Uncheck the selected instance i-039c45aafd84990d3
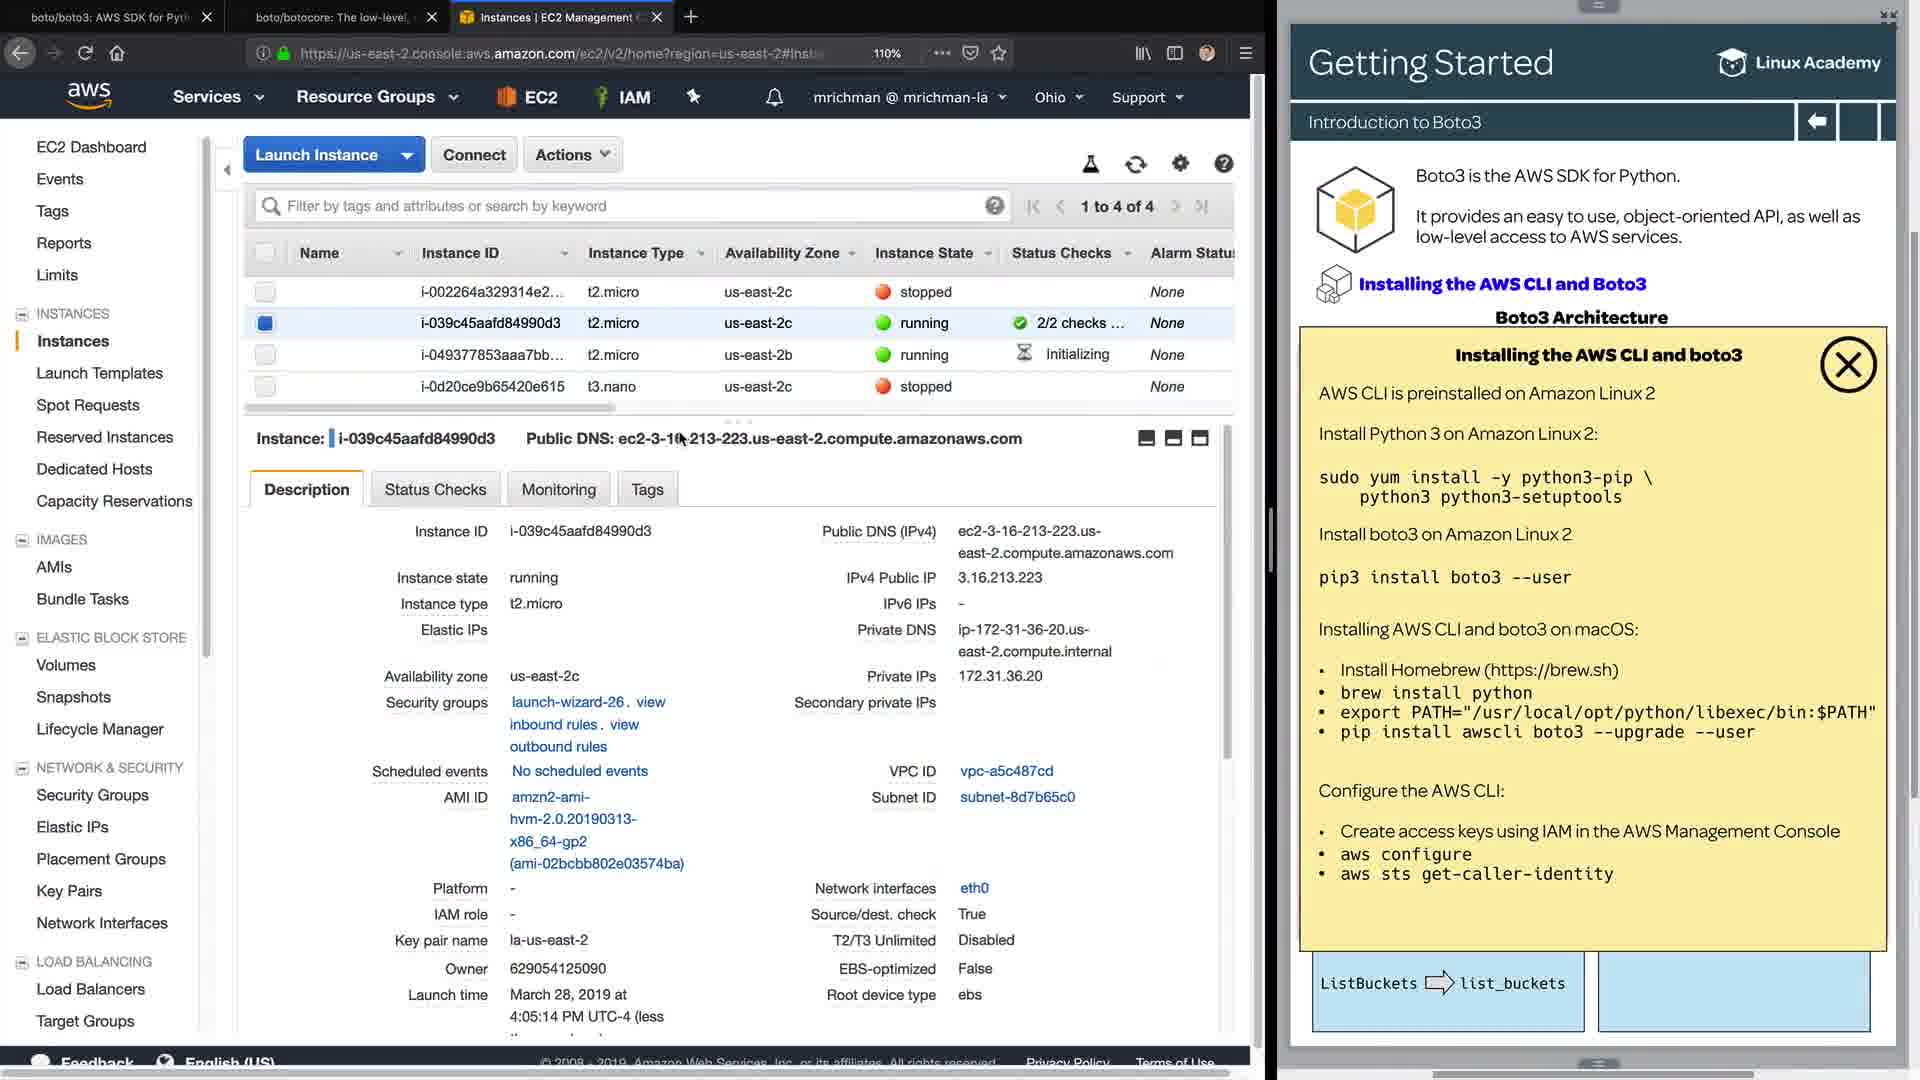The width and height of the screenshot is (1920, 1080). [265, 323]
